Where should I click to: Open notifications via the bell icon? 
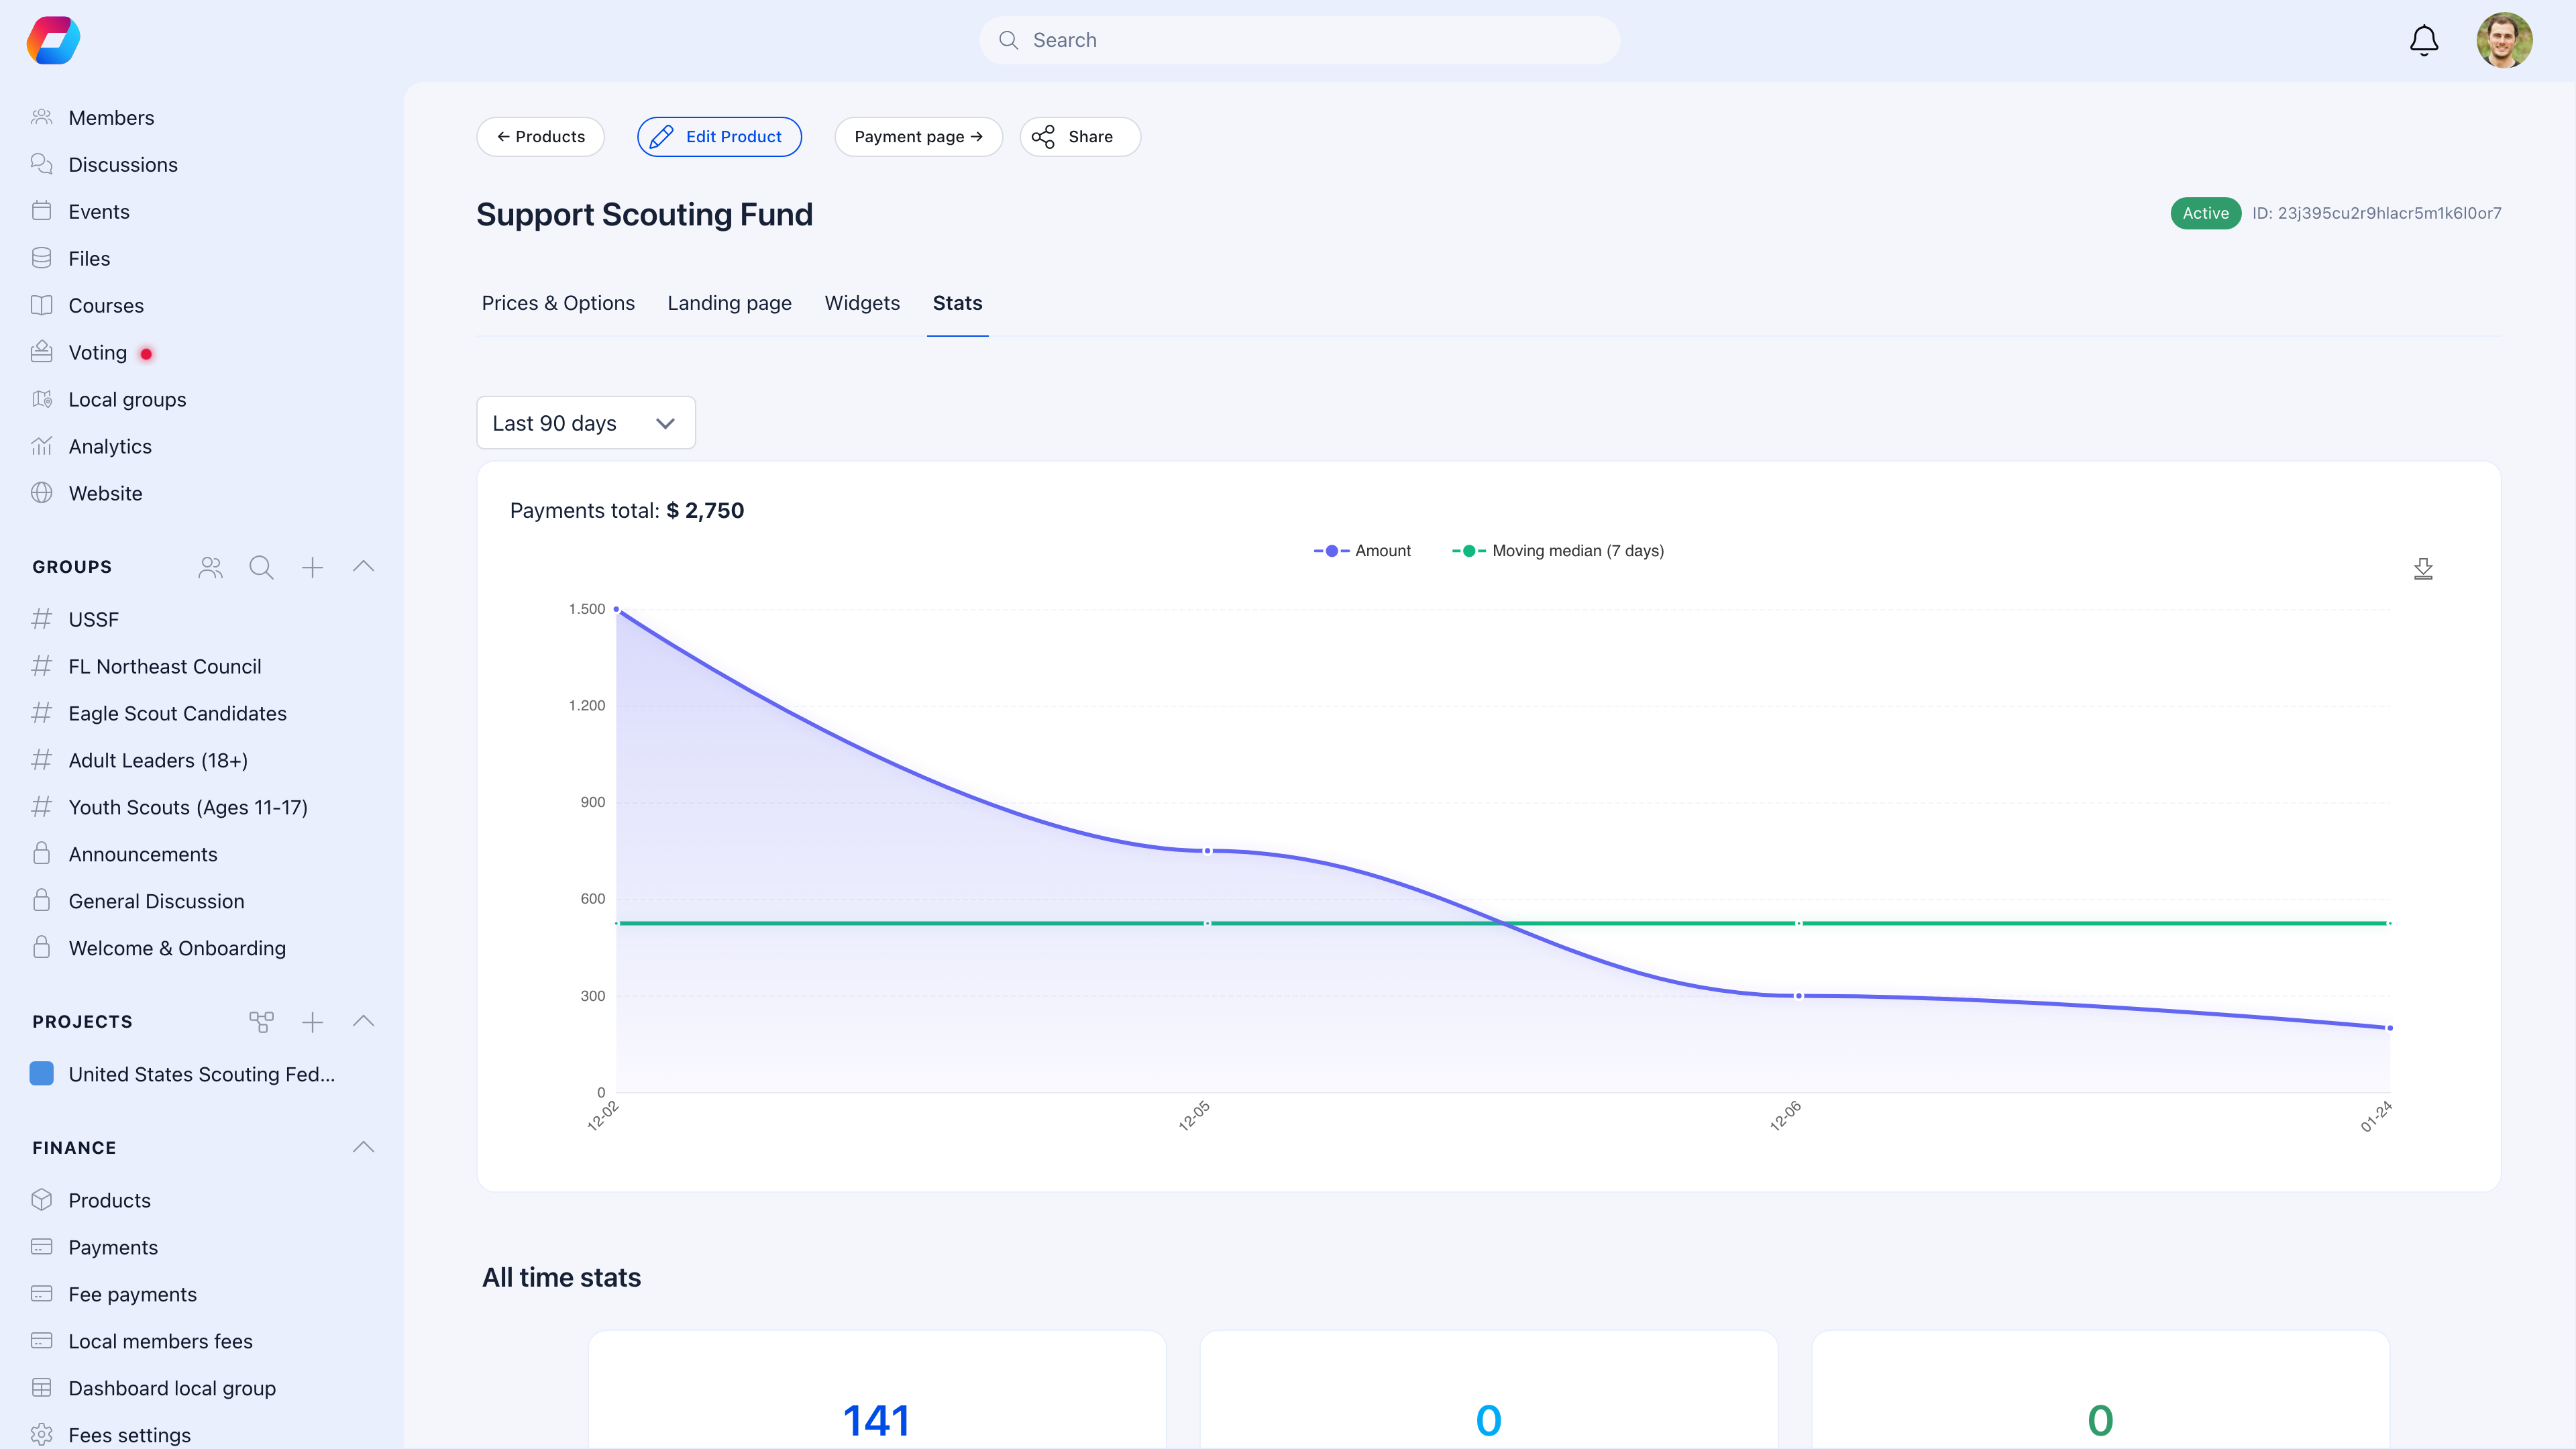tap(2423, 40)
